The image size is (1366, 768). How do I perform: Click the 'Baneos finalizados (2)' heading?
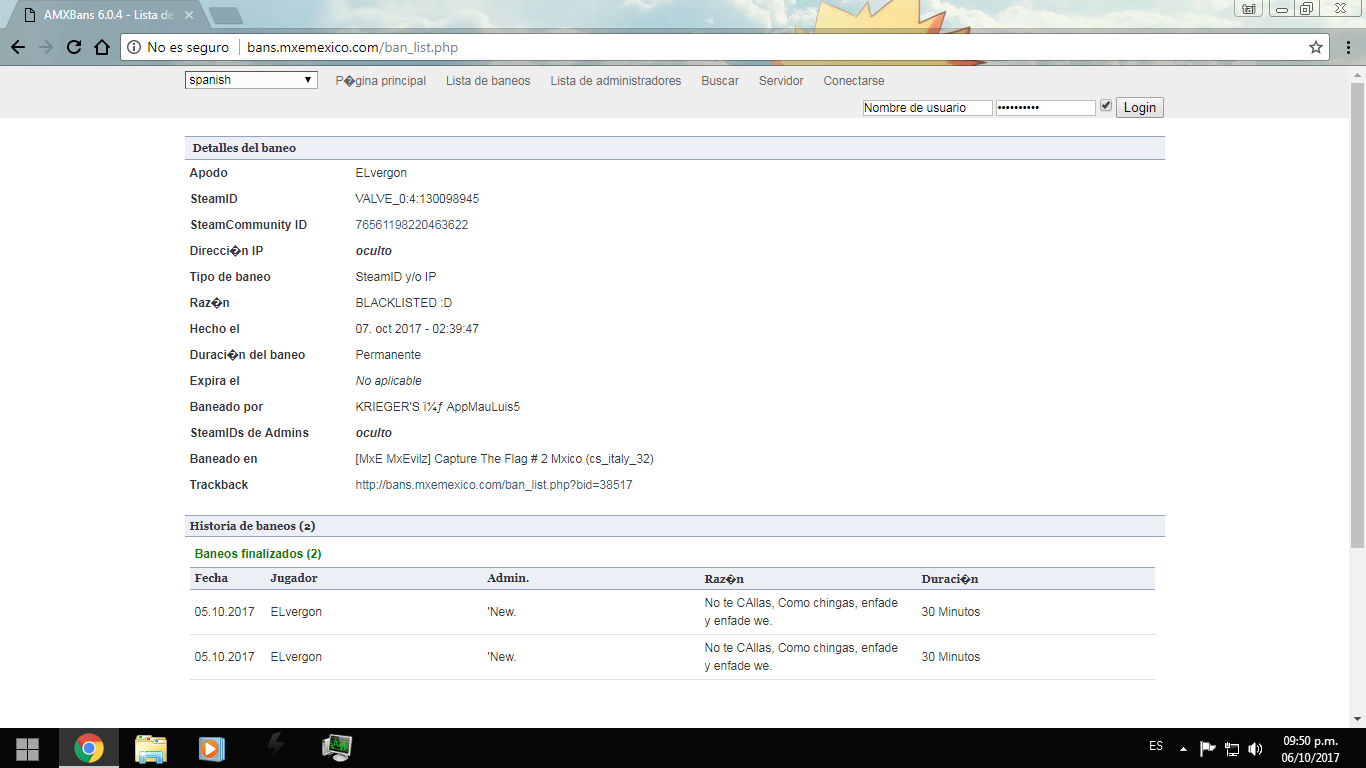pyautogui.click(x=258, y=554)
